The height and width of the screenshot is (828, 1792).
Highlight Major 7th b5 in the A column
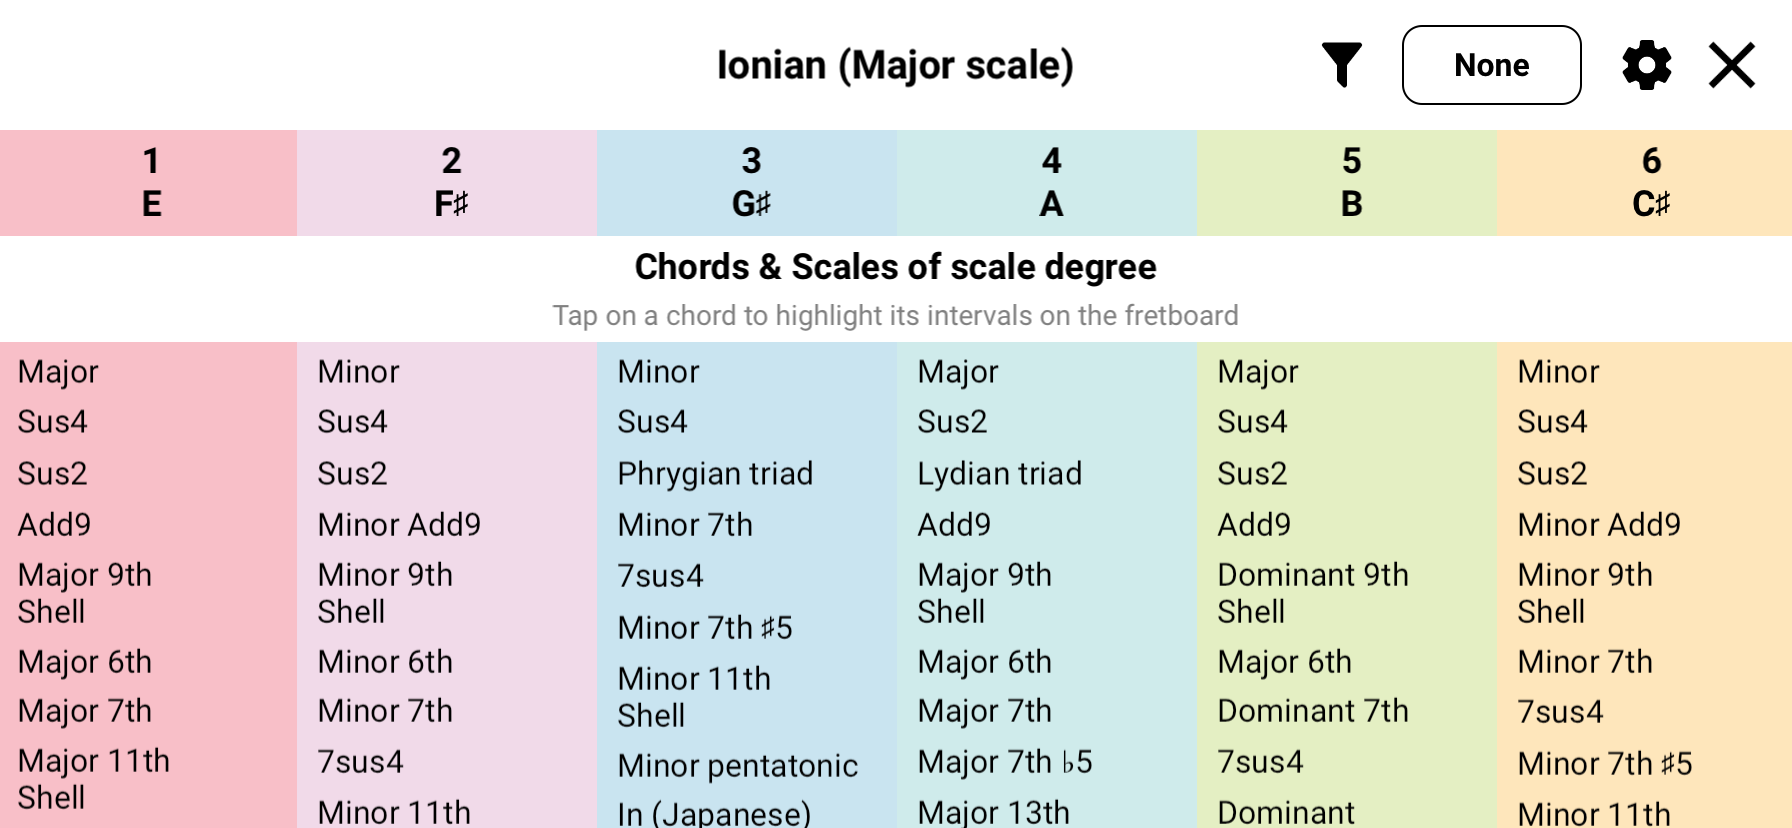(1003, 761)
